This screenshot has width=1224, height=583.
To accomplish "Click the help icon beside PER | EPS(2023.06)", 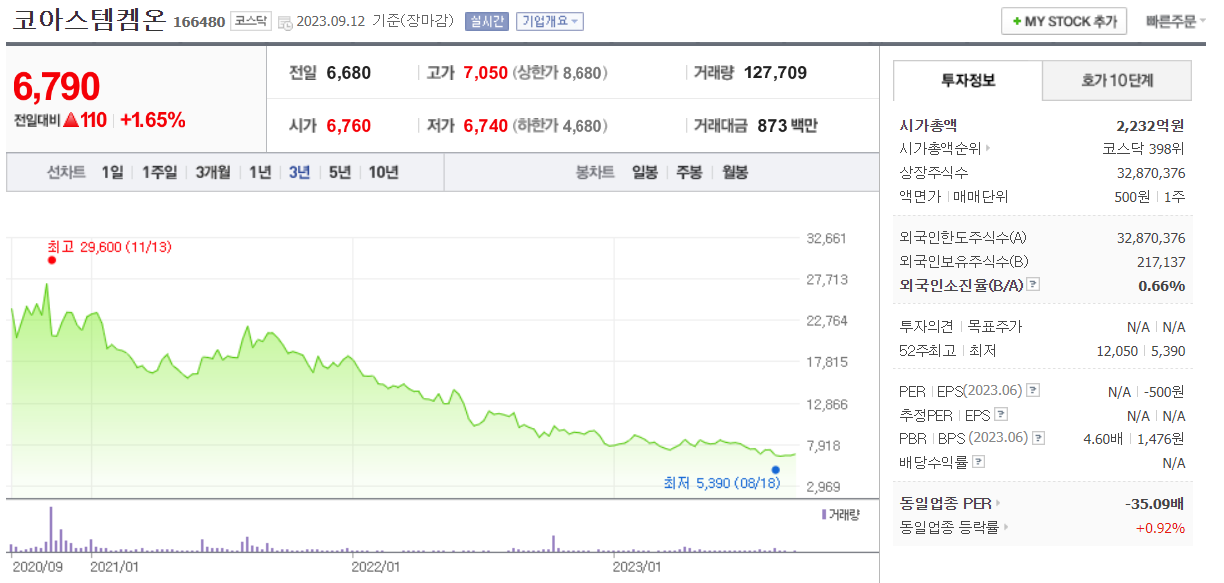I will point(1032,389).
